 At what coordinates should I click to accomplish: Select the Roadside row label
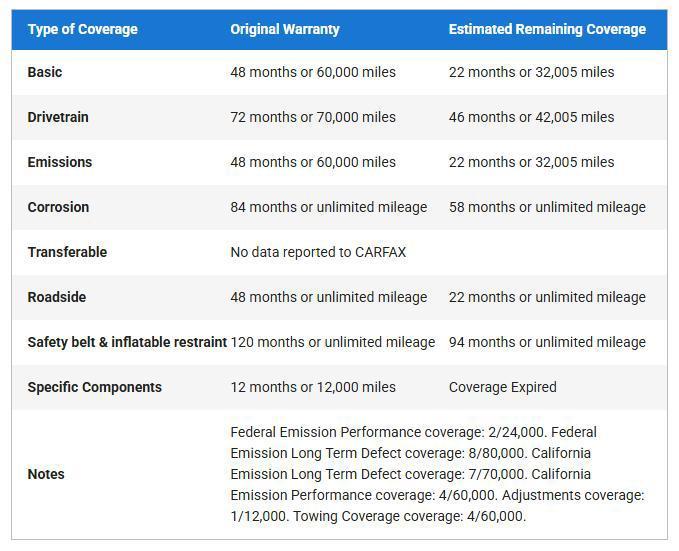[x=57, y=297]
